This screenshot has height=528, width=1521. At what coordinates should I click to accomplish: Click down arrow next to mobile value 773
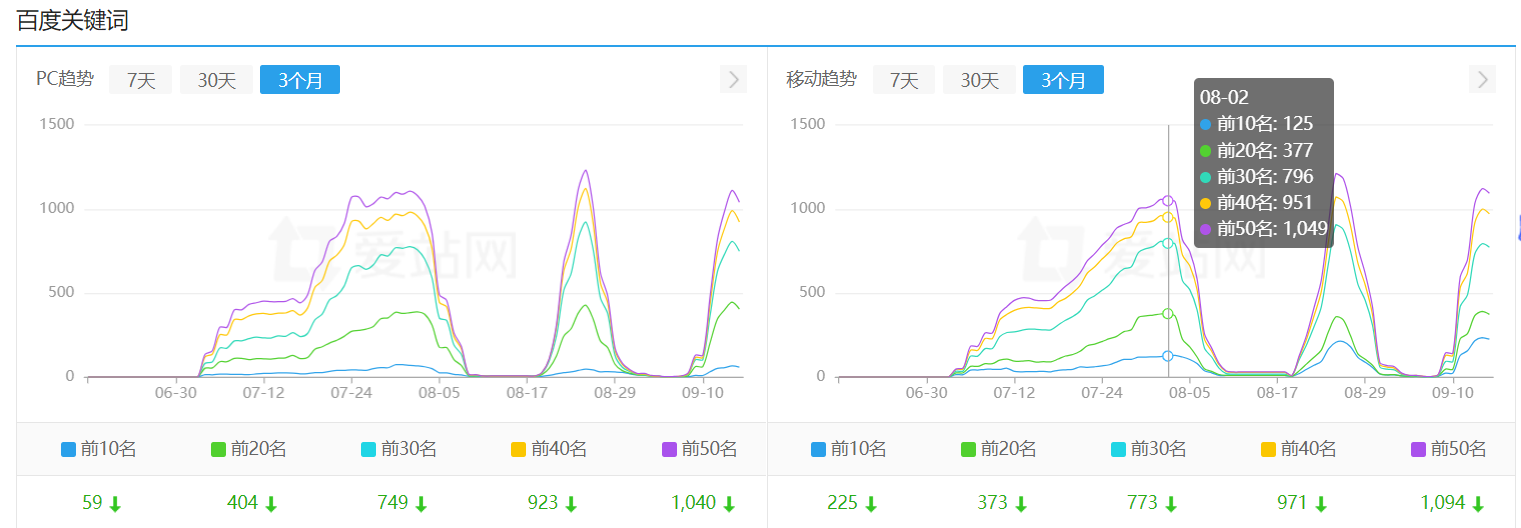tap(1170, 504)
